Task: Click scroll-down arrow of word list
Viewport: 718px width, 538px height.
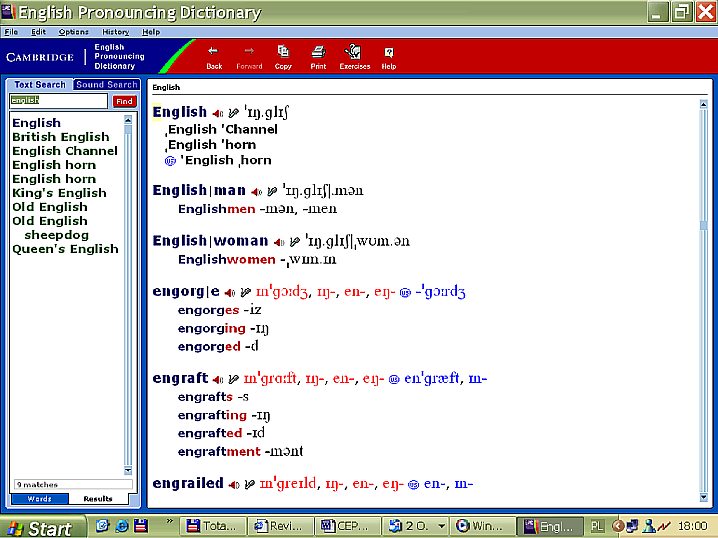Action: 128,471
